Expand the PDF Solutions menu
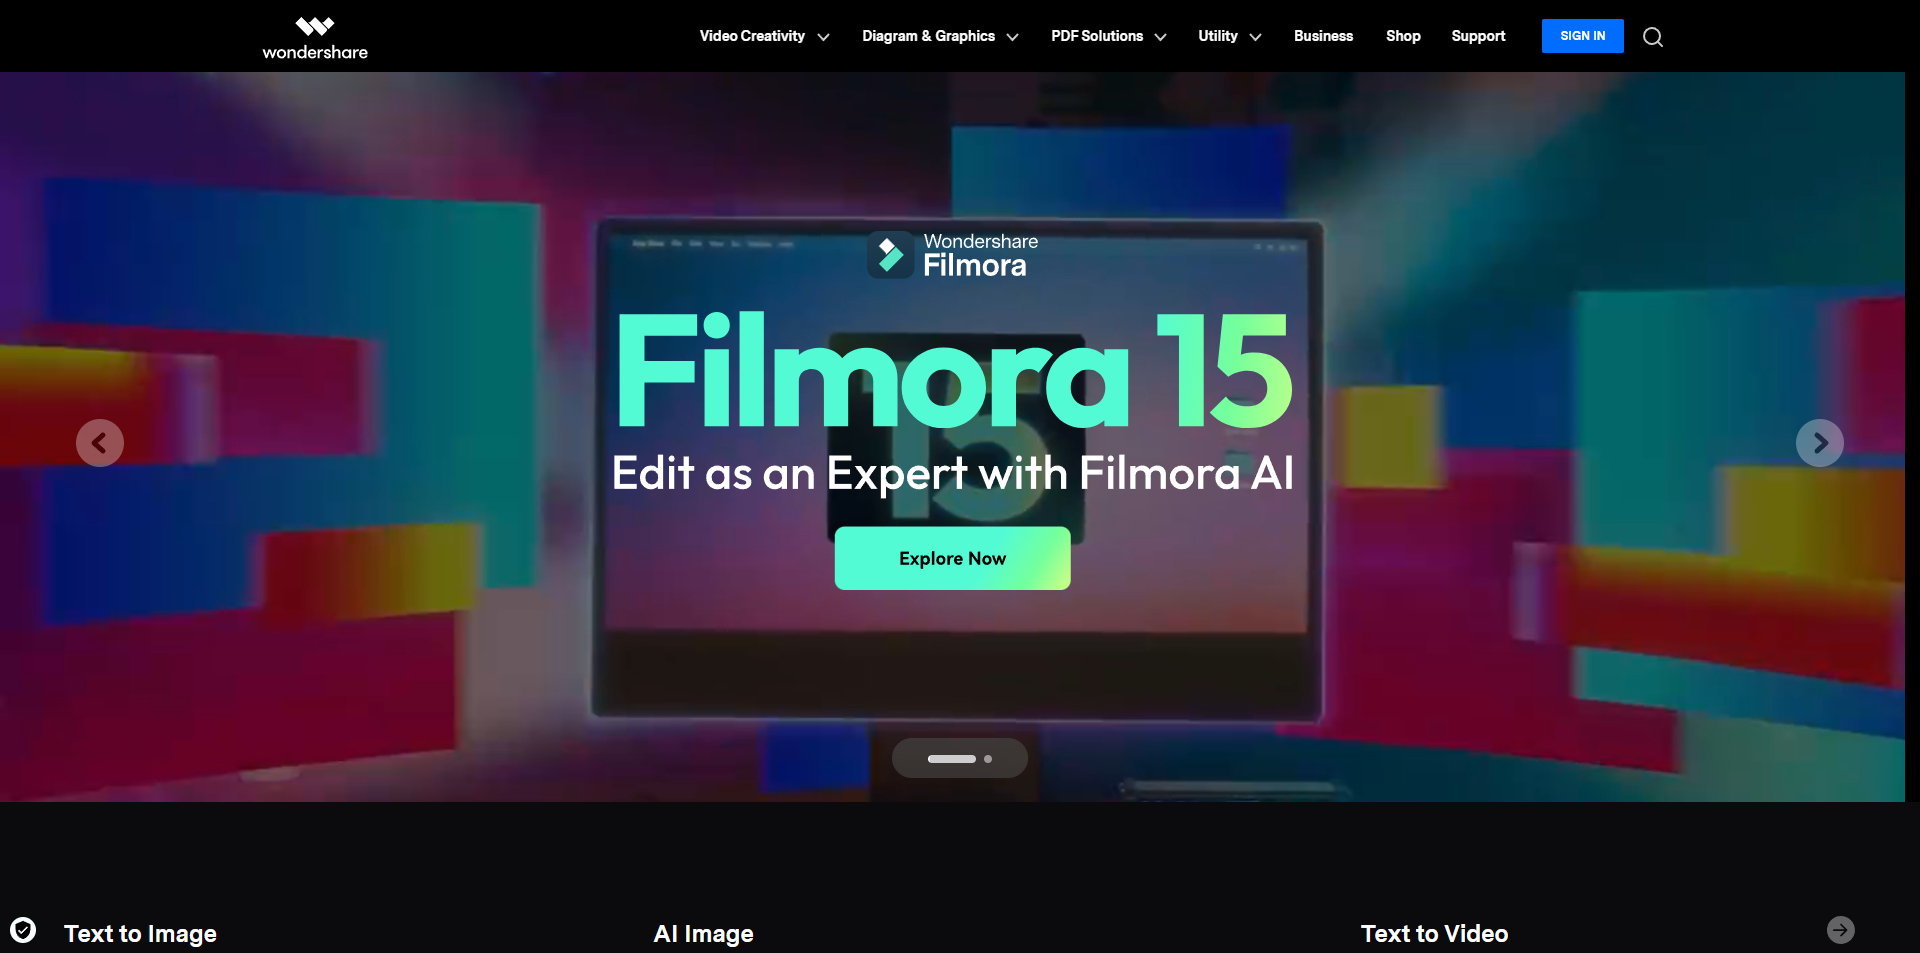The height and width of the screenshot is (953, 1920). (x=1108, y=36)
